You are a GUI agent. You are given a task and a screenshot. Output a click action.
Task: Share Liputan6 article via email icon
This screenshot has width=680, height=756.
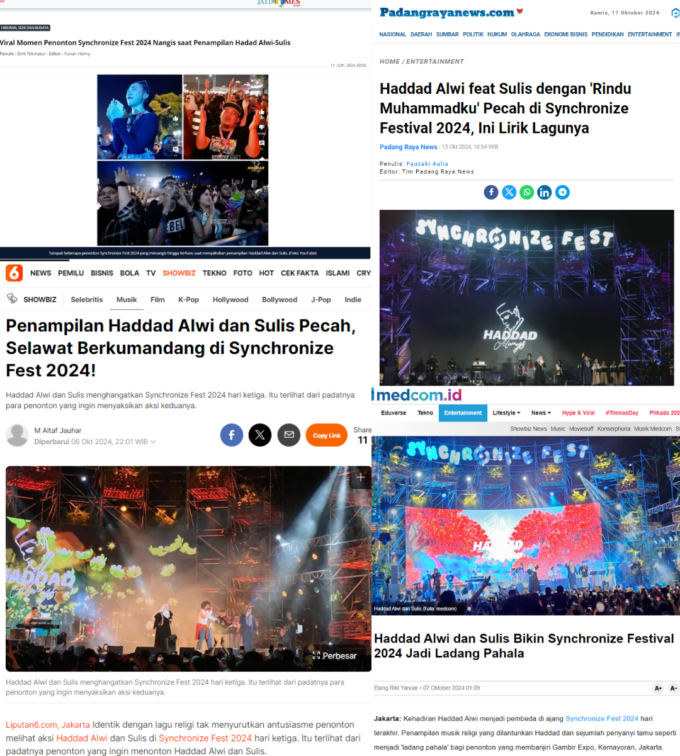tap(289, 435)
